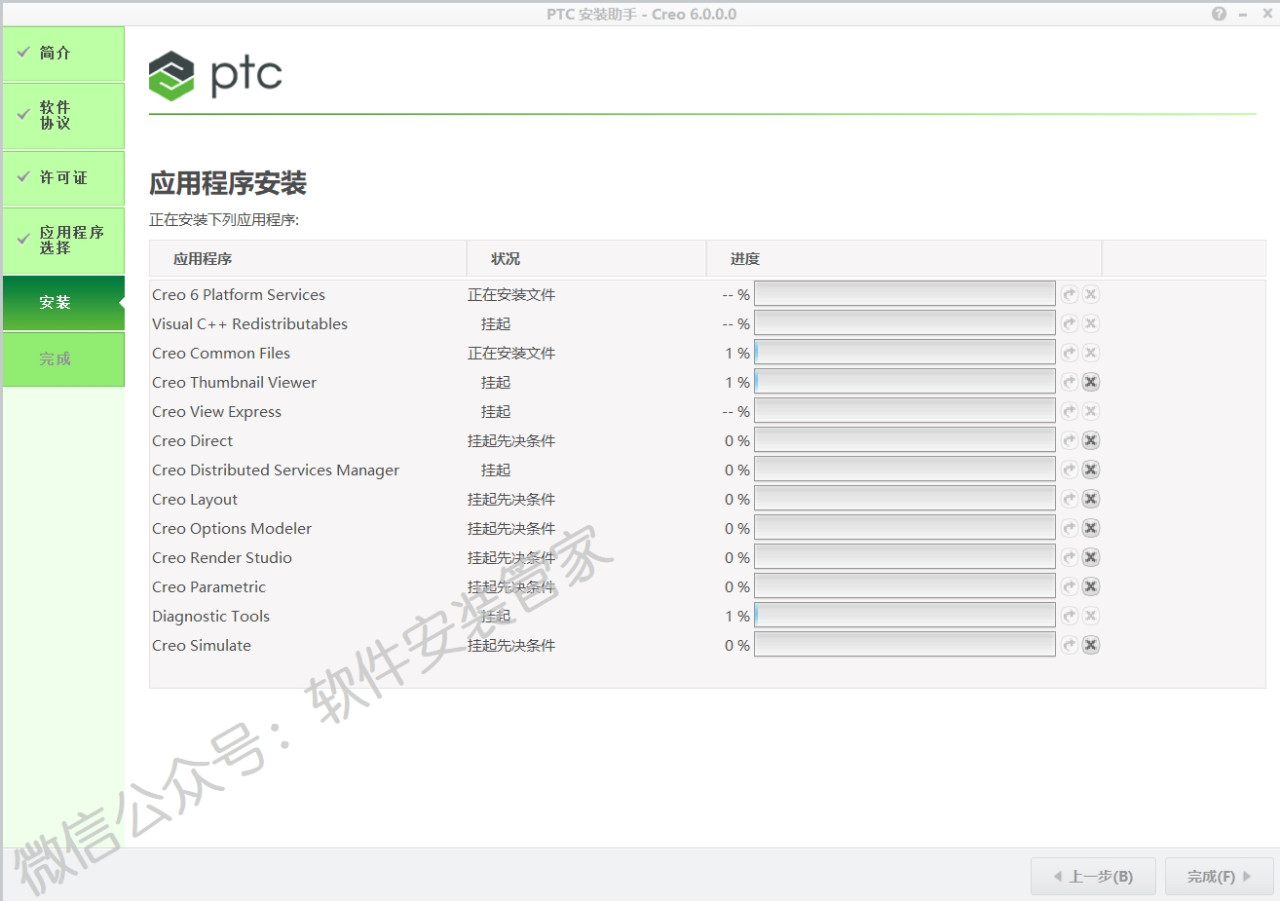Viewport: 1280px width, 901px height.
Task: Select the 安装 step in sidebar
Action: (x=63, y=303)
